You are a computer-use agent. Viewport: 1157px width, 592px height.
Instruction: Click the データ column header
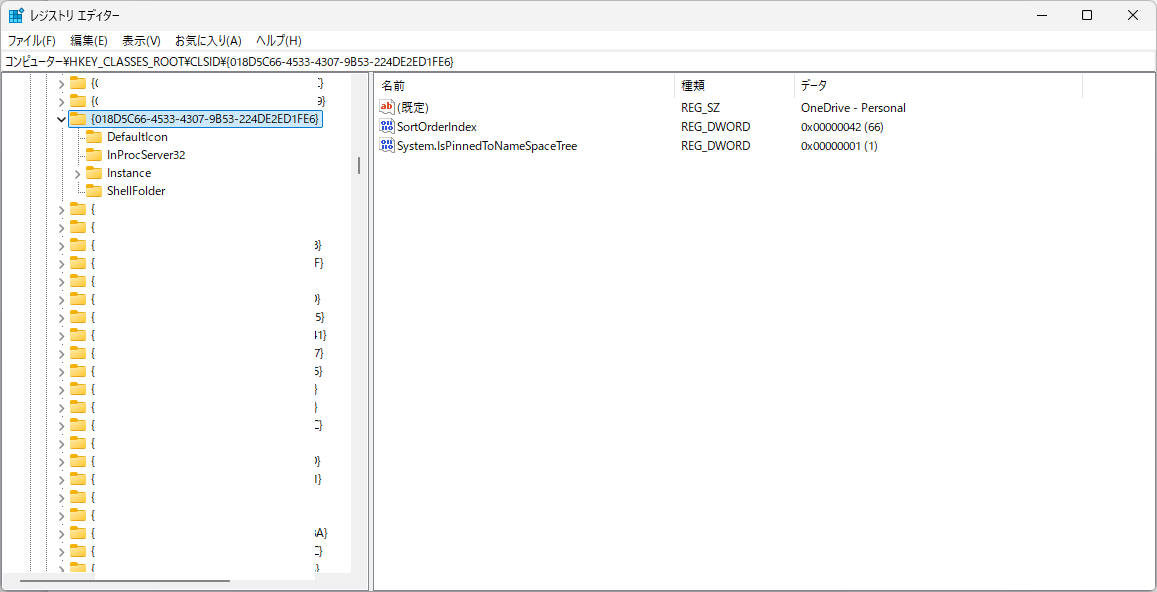pos(812,85)
